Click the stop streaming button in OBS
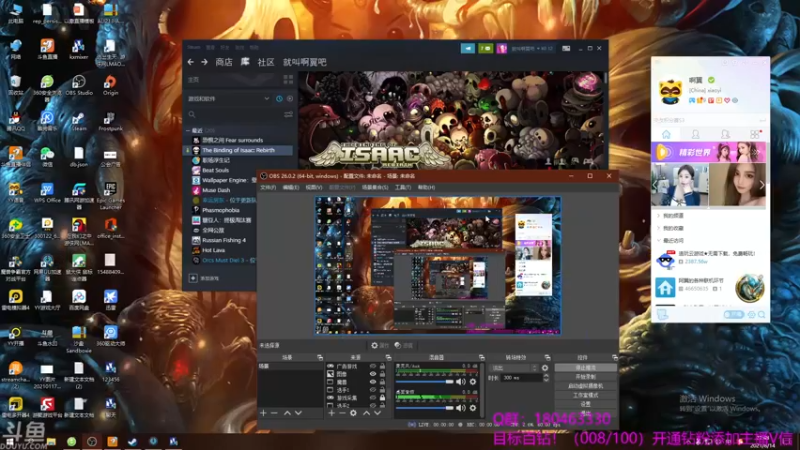The image size is (800, 450). 585,367
